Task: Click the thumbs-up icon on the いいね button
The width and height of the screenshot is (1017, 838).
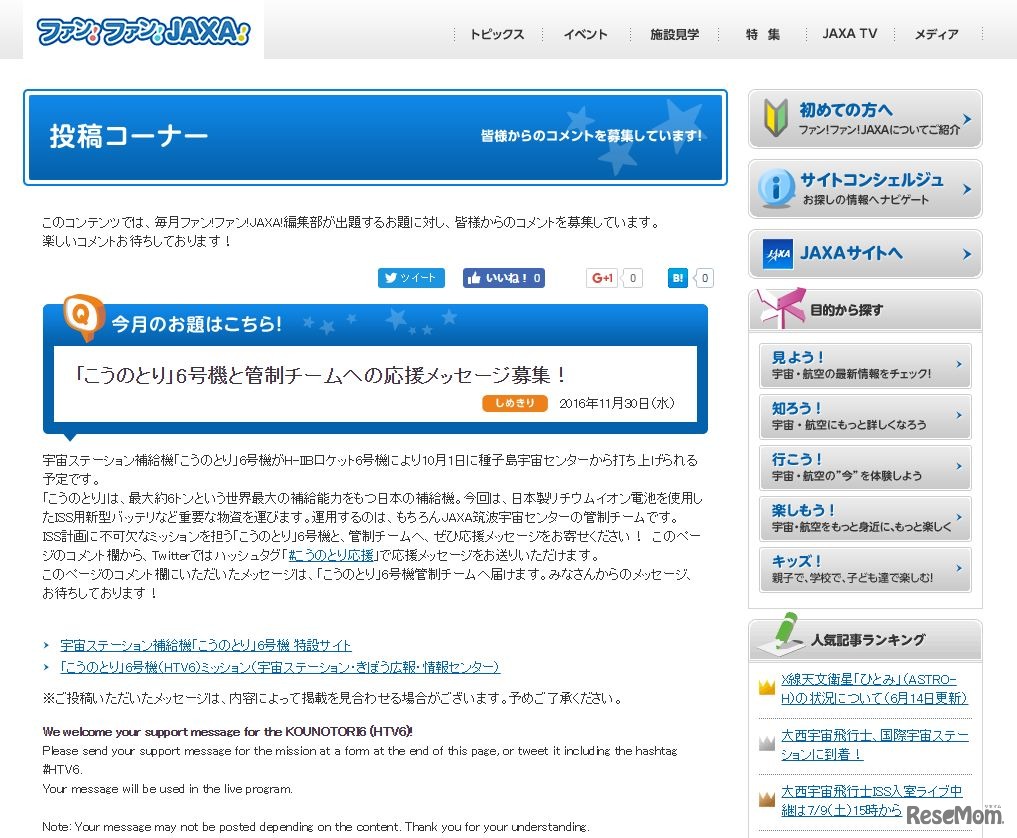Action: pyautogui.click(x=474, y=278)
